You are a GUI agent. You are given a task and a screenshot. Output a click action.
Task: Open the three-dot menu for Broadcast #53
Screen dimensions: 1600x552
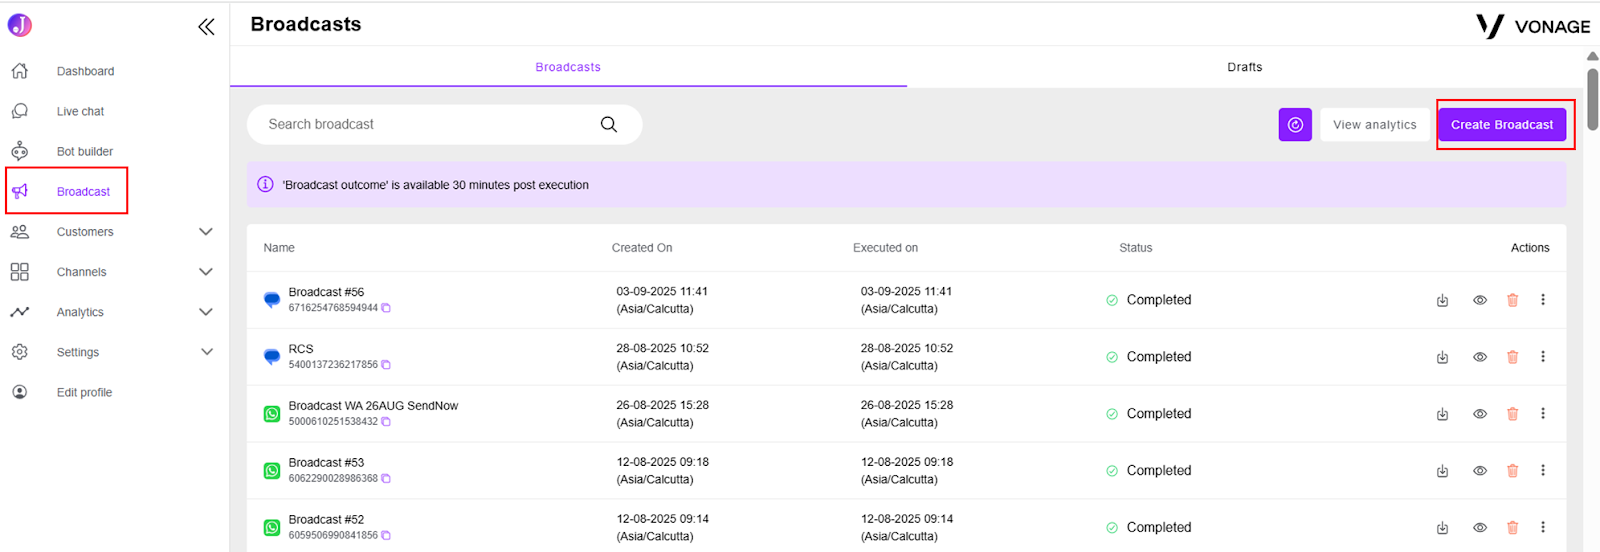1543,470
